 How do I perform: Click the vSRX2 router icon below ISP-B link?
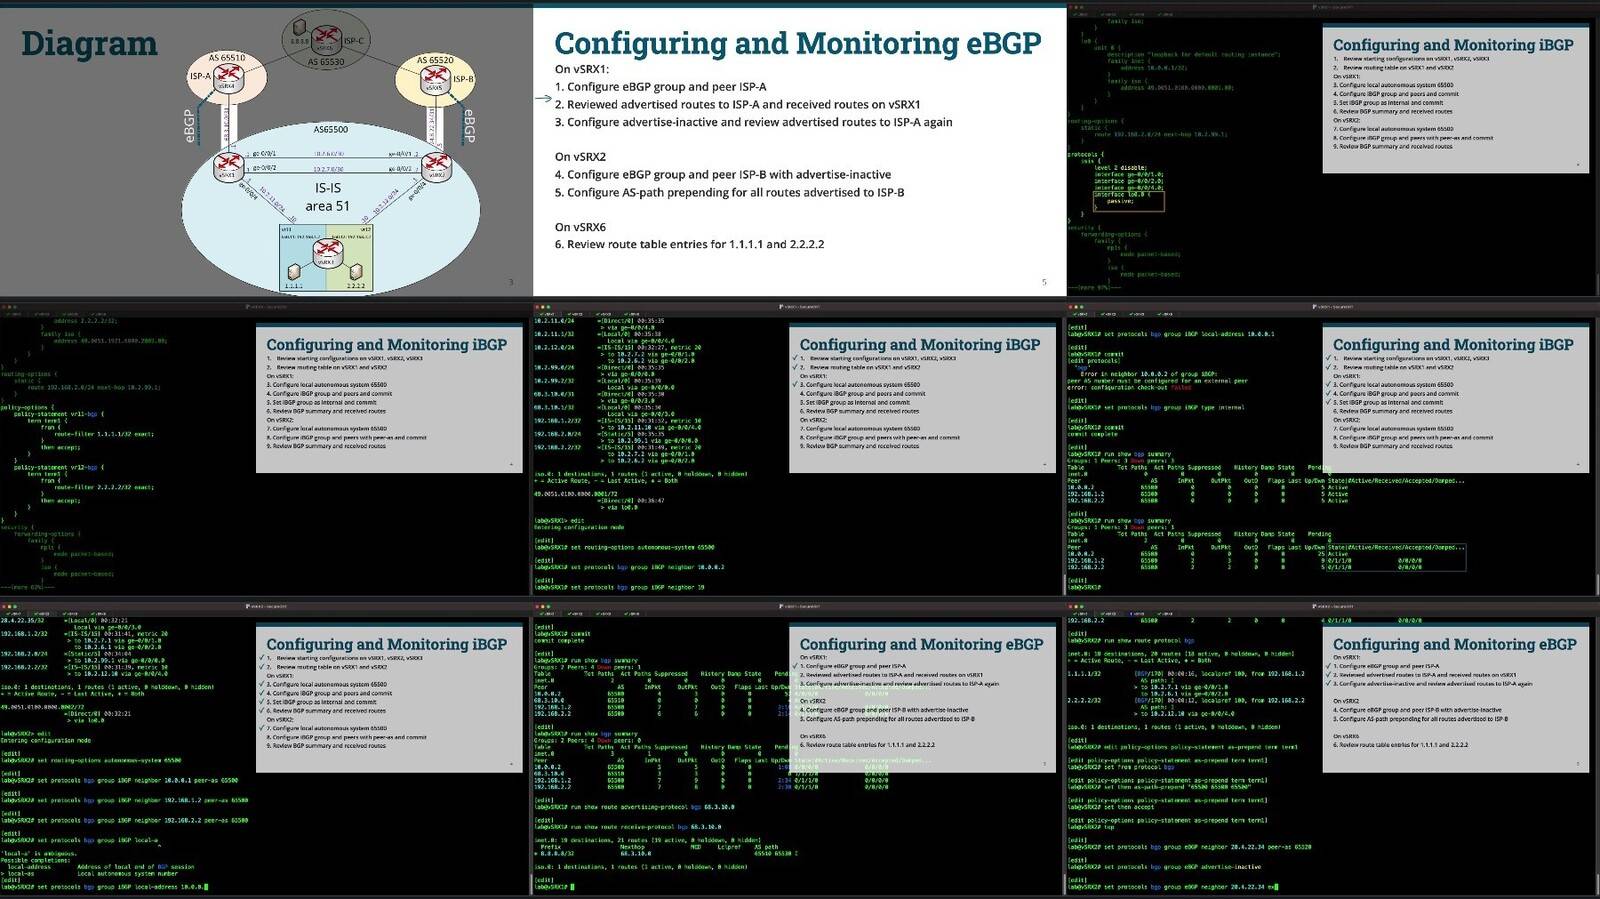coord(436,164)
